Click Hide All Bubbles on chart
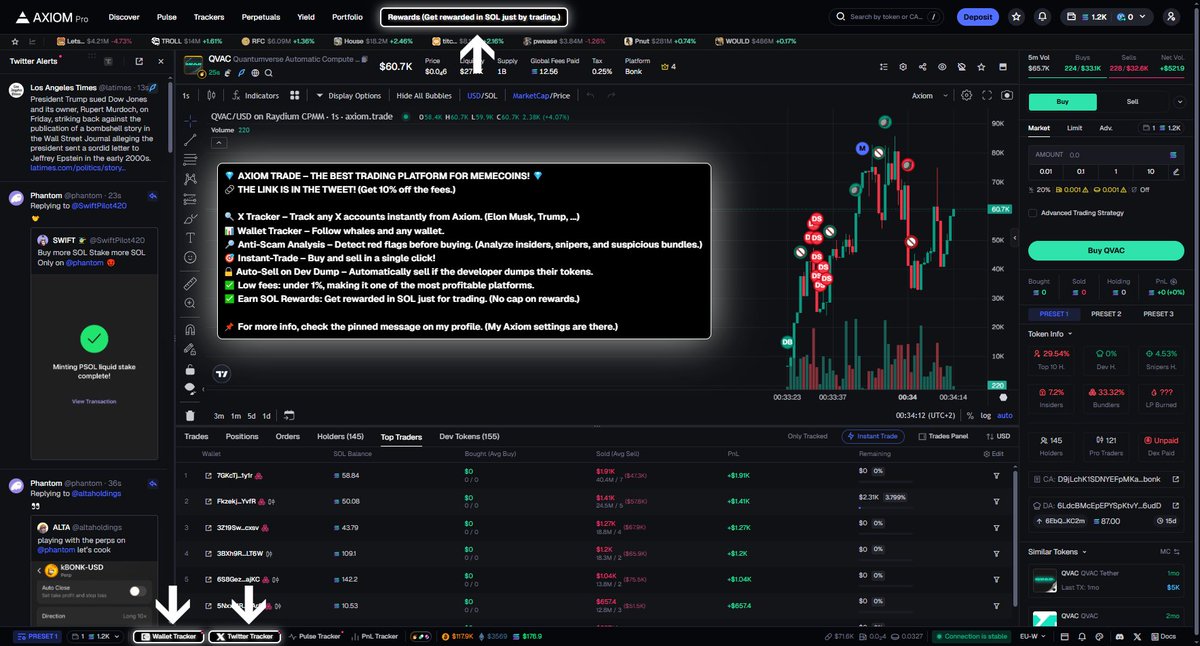This screenshot has width=1200, height=646. click(424, 95)
